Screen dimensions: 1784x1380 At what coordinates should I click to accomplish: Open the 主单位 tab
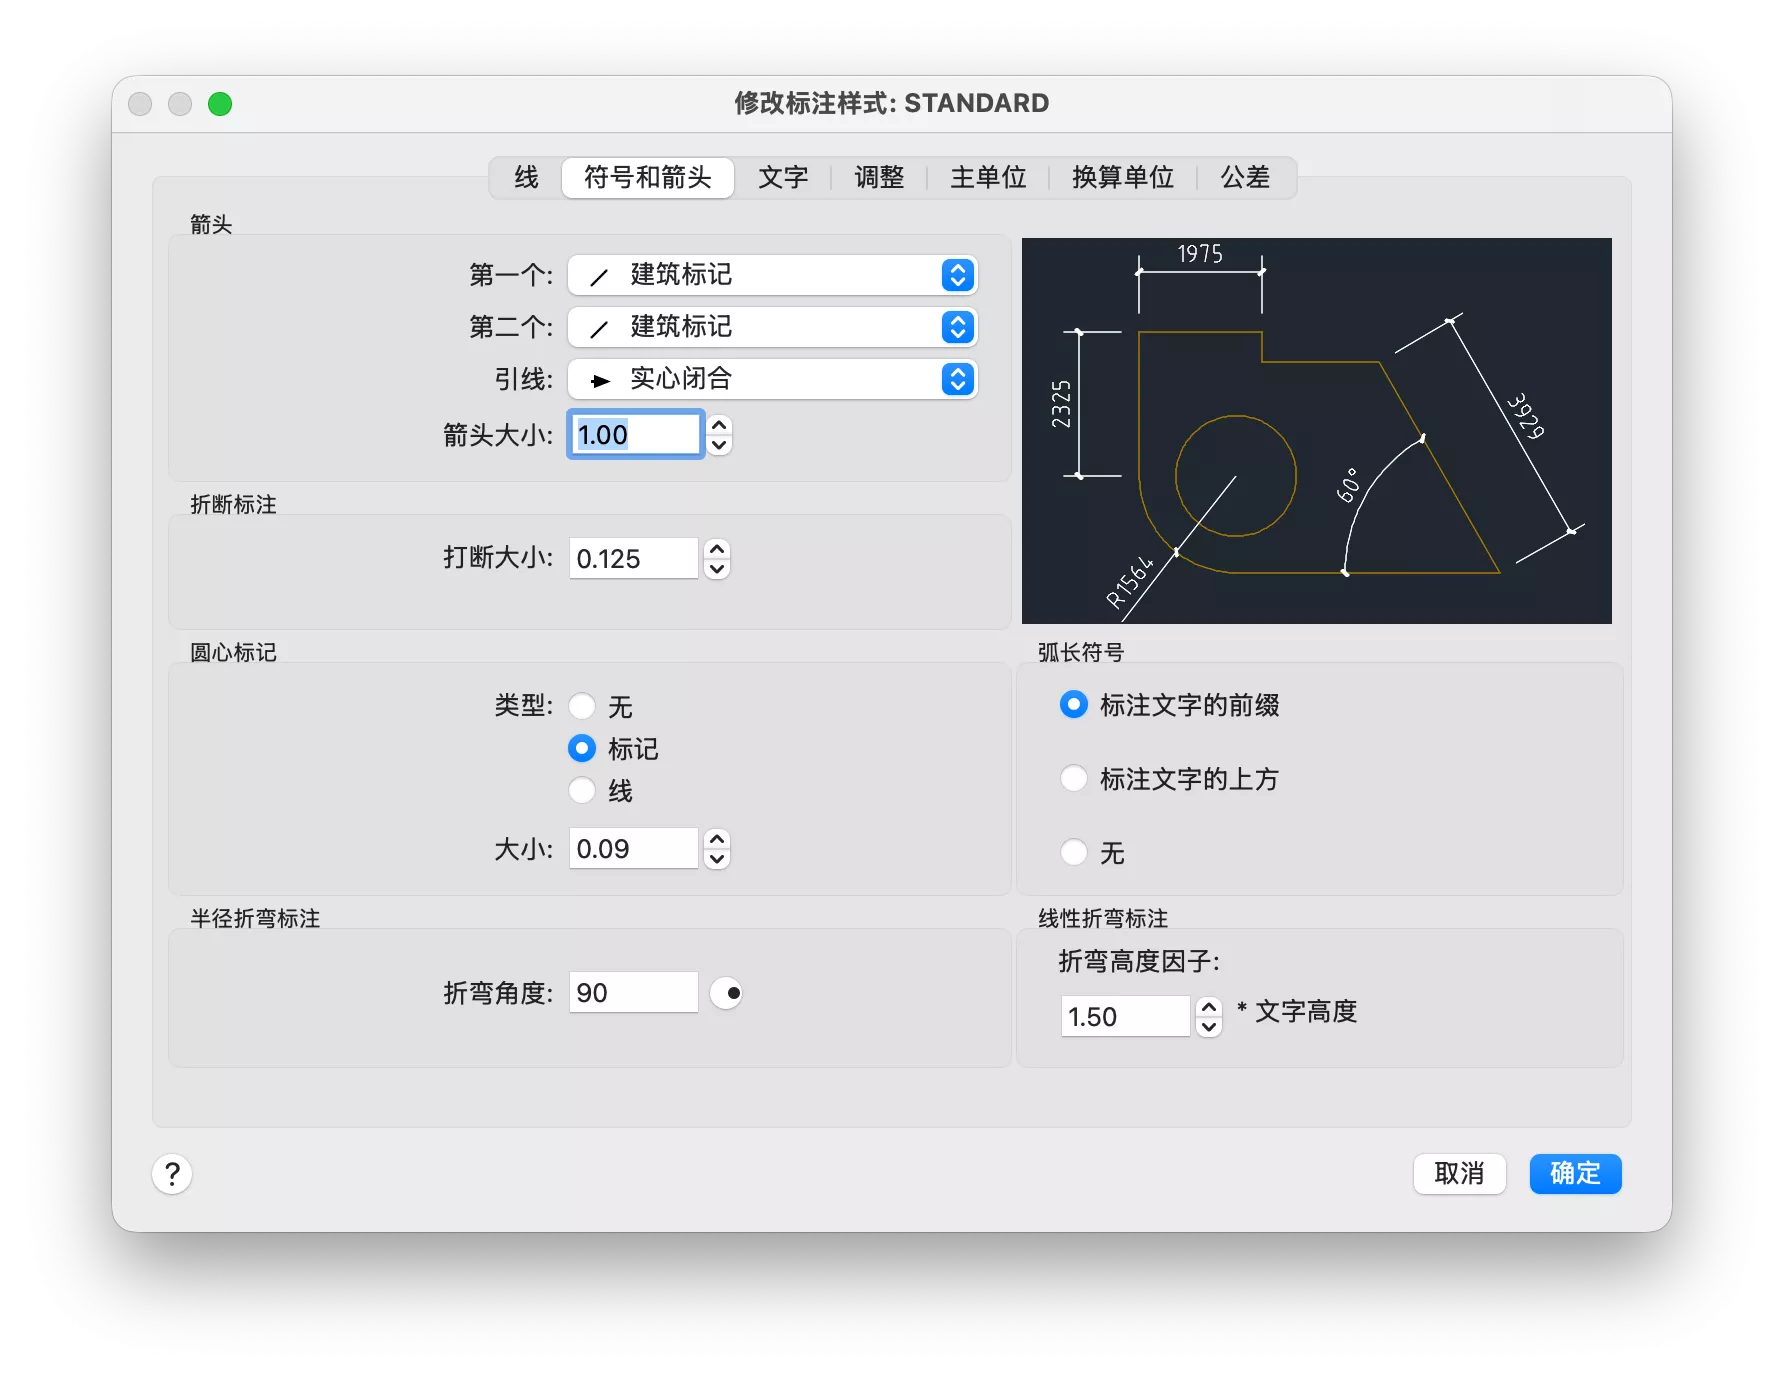[x=987, y=178]
